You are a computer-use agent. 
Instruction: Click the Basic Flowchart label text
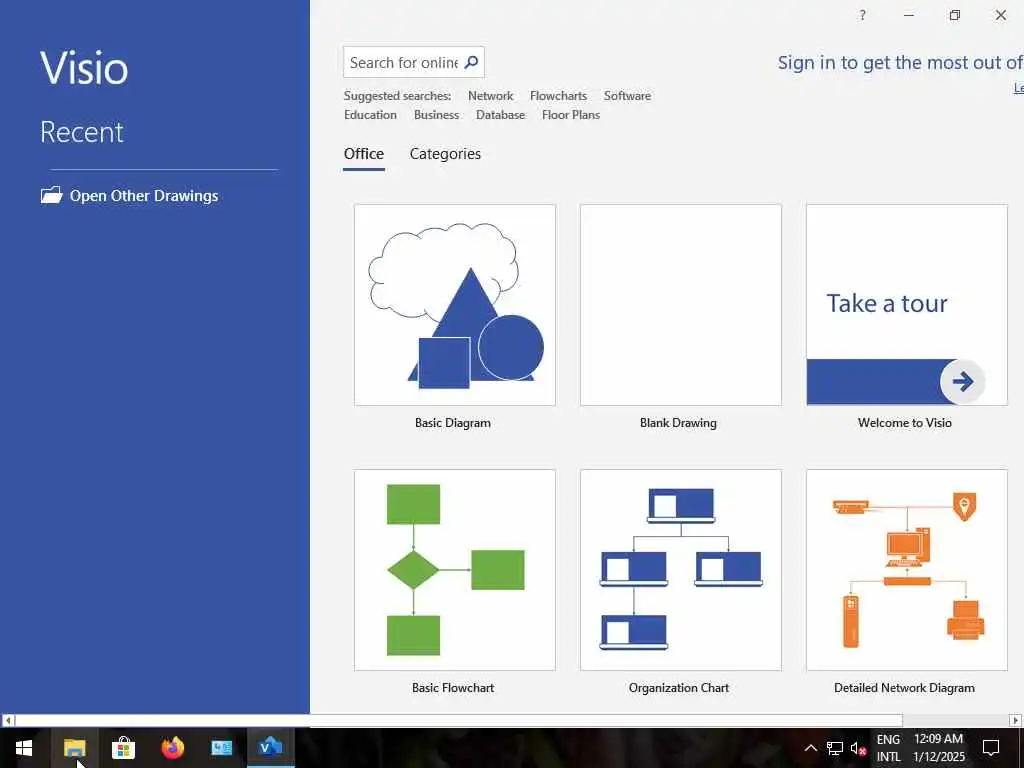[453, 688]
